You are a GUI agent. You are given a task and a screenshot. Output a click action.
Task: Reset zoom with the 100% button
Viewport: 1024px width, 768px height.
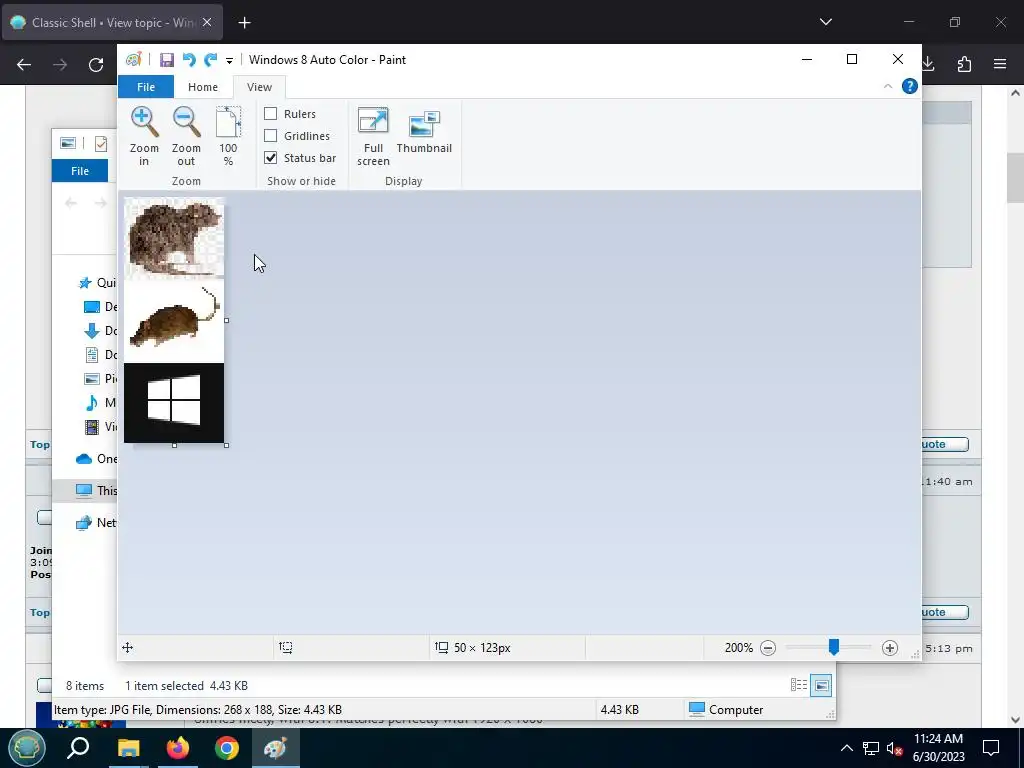point(228,136)
